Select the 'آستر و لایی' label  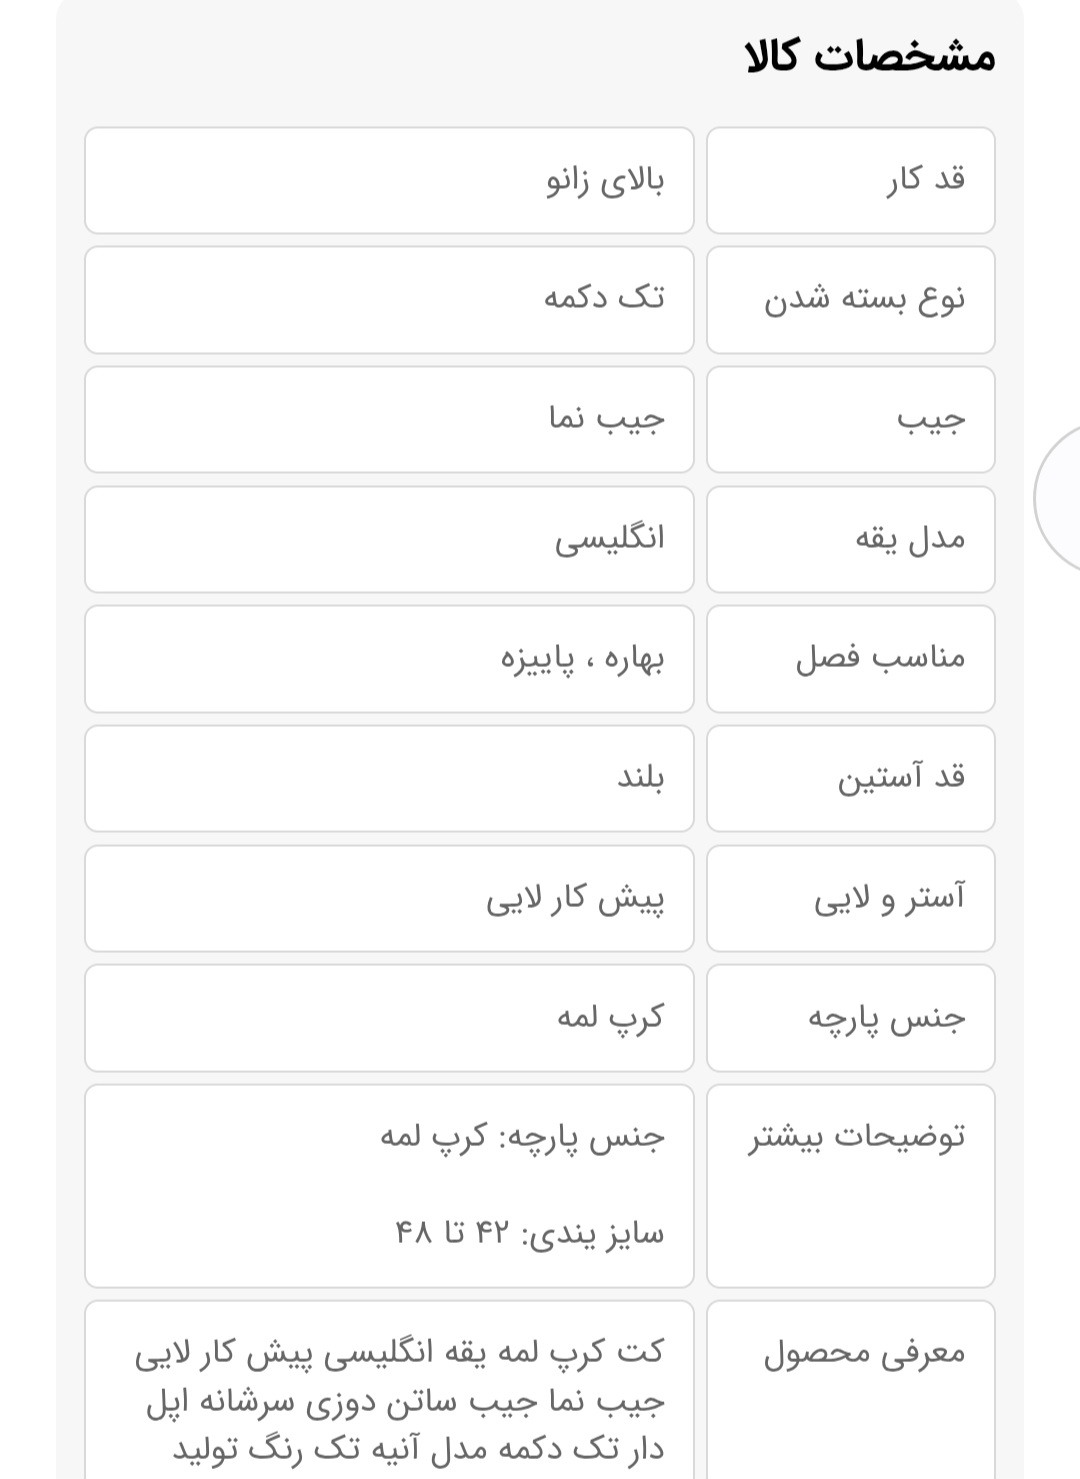850,898
